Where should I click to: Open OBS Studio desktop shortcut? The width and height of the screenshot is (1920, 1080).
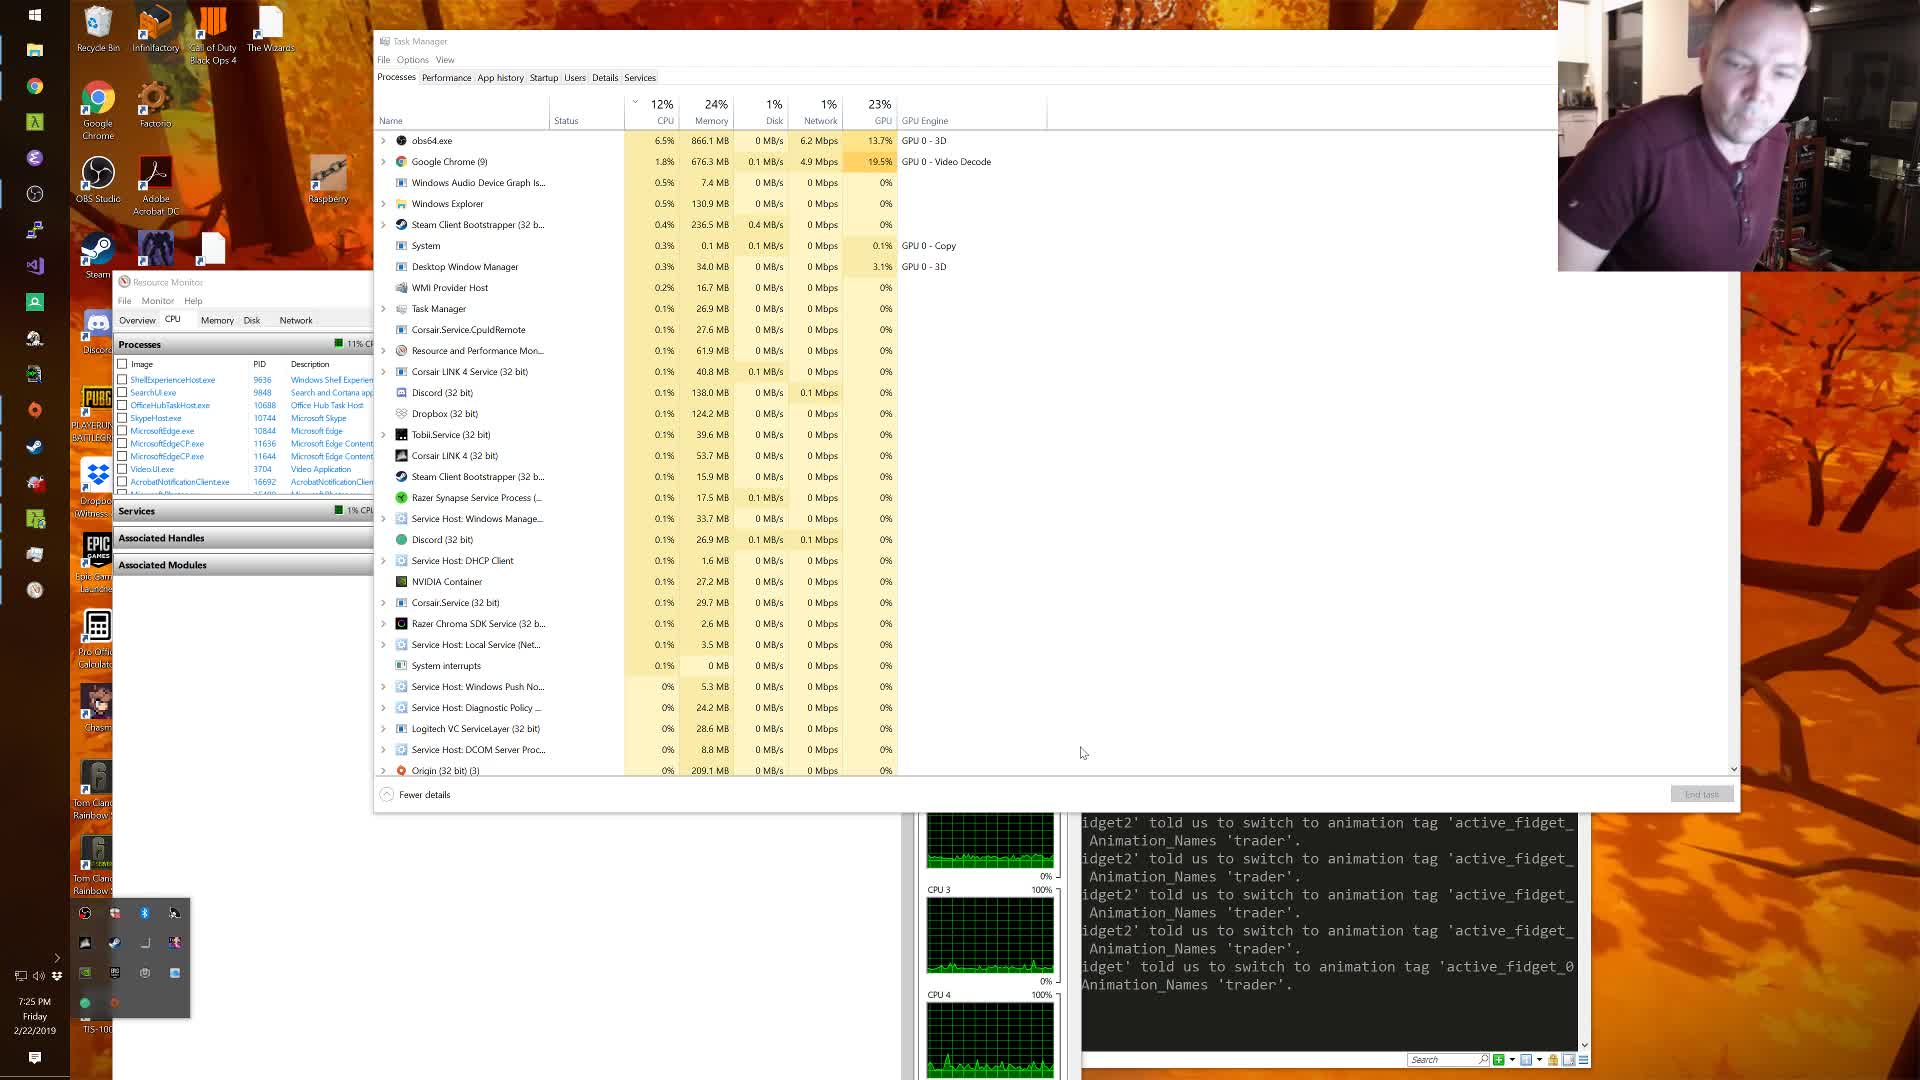98,180
